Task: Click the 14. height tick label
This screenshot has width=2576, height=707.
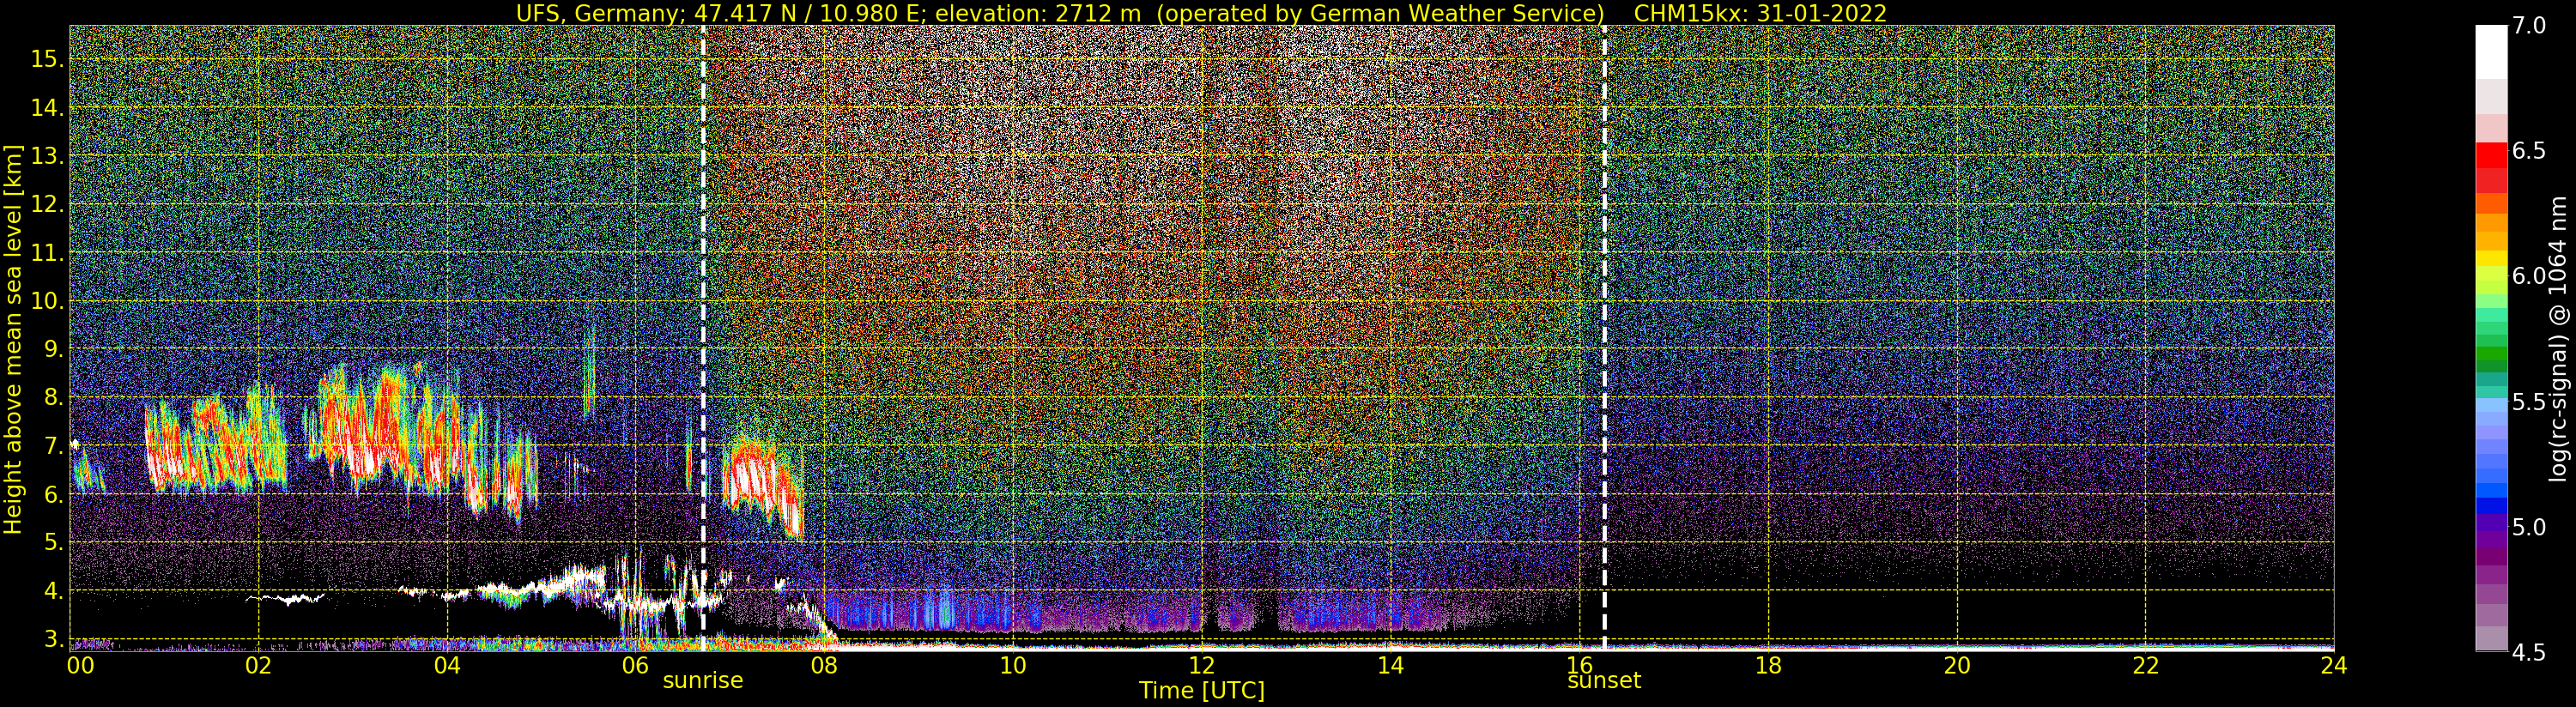Action: point(47,107)
